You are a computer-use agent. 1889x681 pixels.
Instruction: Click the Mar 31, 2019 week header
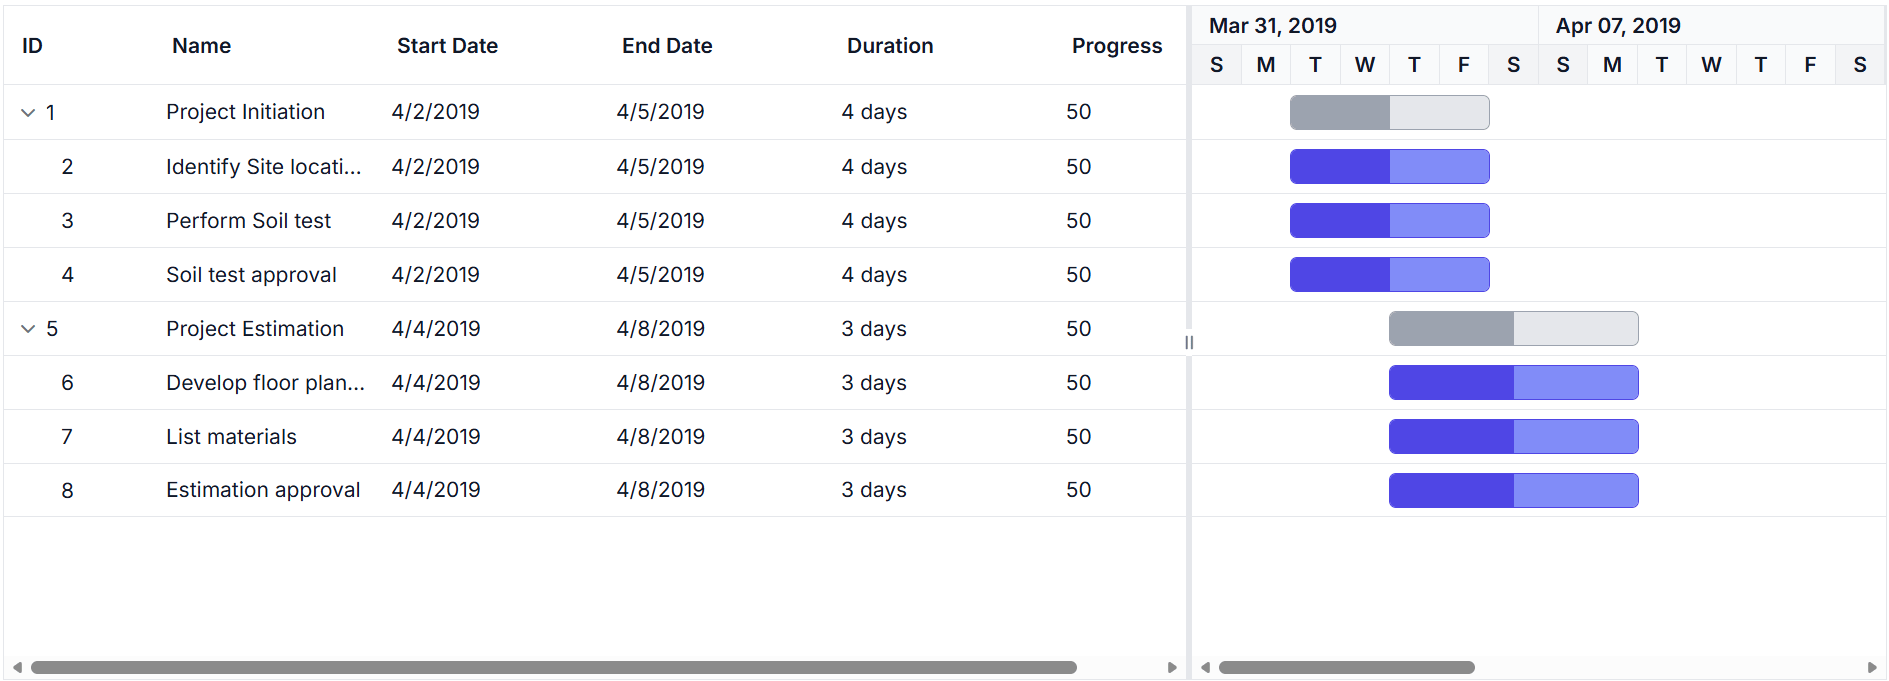[1272, 26]
